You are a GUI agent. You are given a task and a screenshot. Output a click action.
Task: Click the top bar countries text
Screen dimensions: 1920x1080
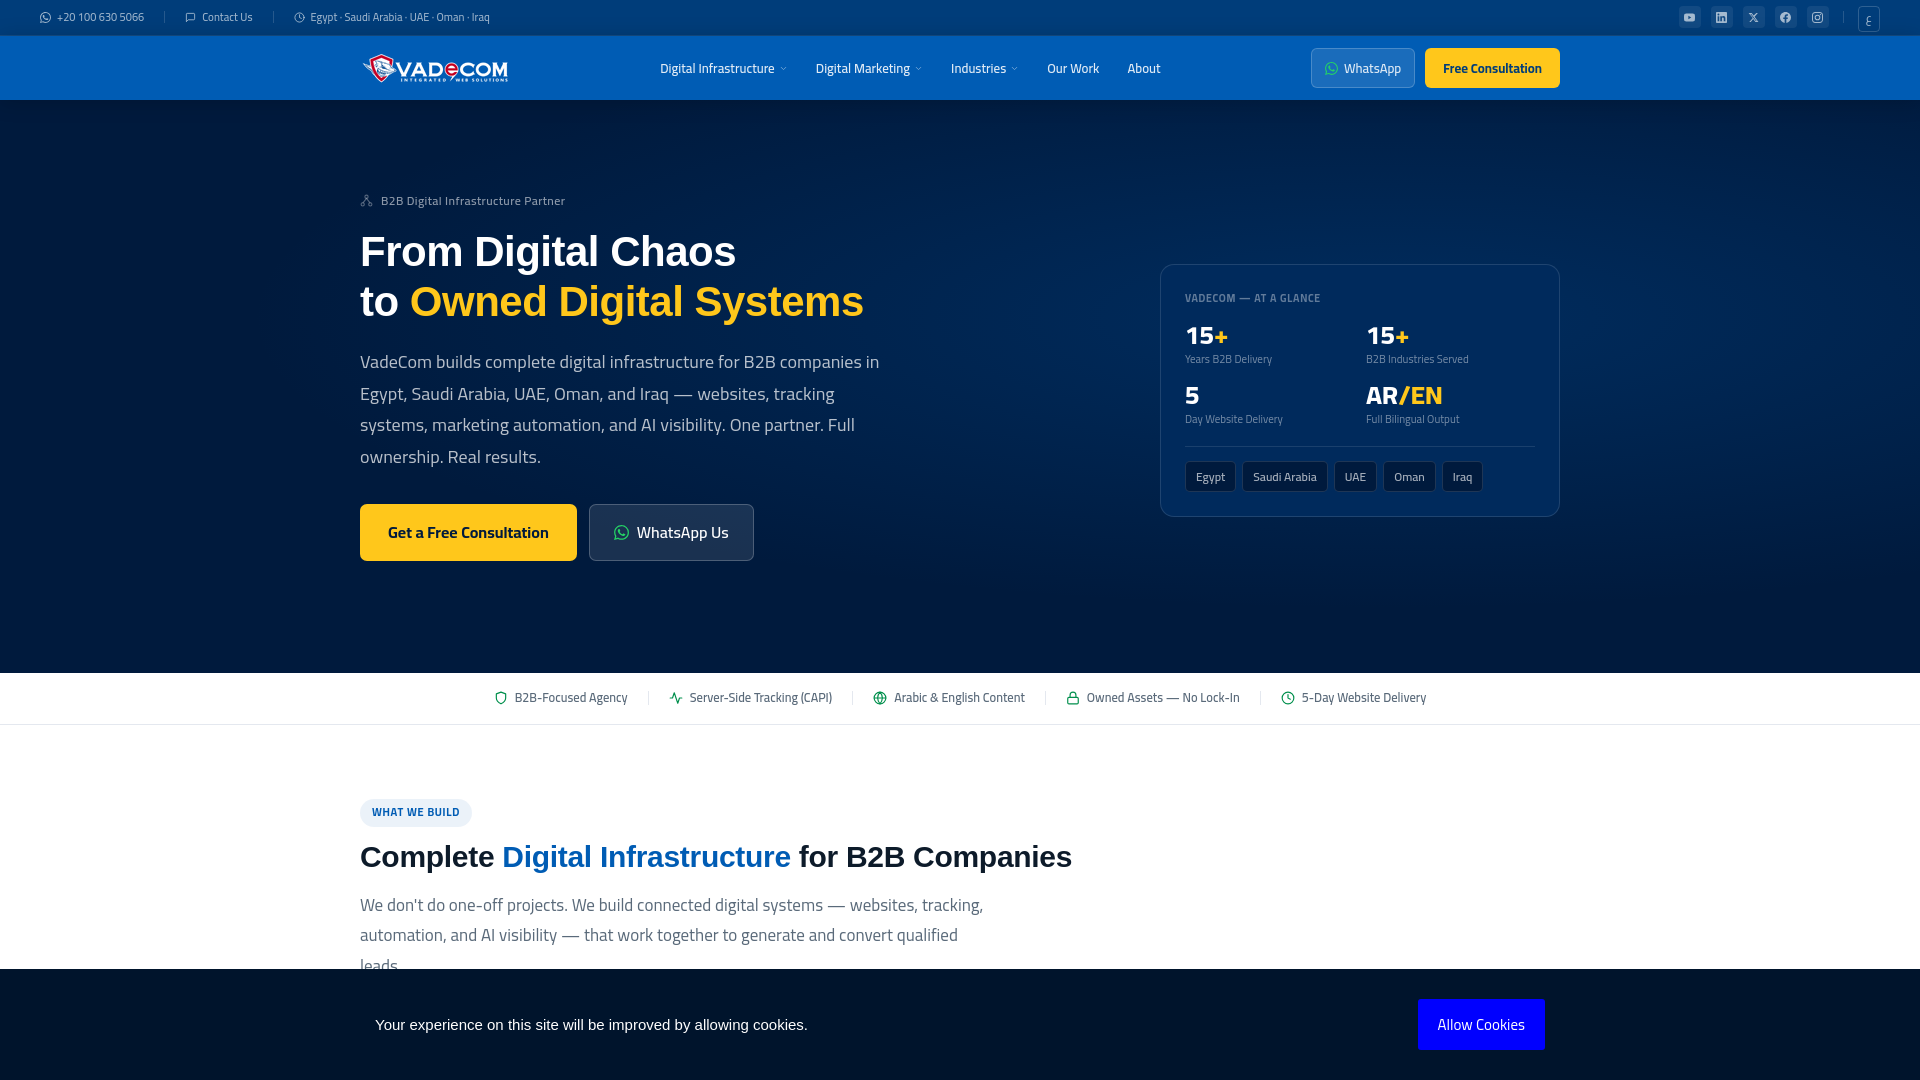(x=400, y=17)
